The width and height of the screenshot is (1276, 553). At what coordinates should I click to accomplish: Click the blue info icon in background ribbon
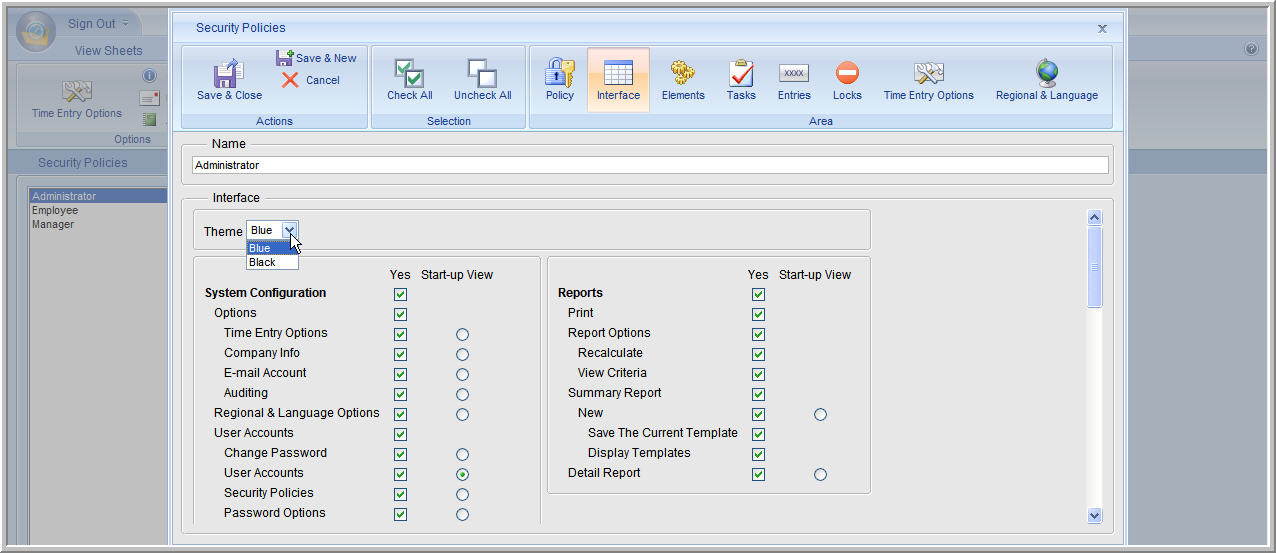click(149, 76)
